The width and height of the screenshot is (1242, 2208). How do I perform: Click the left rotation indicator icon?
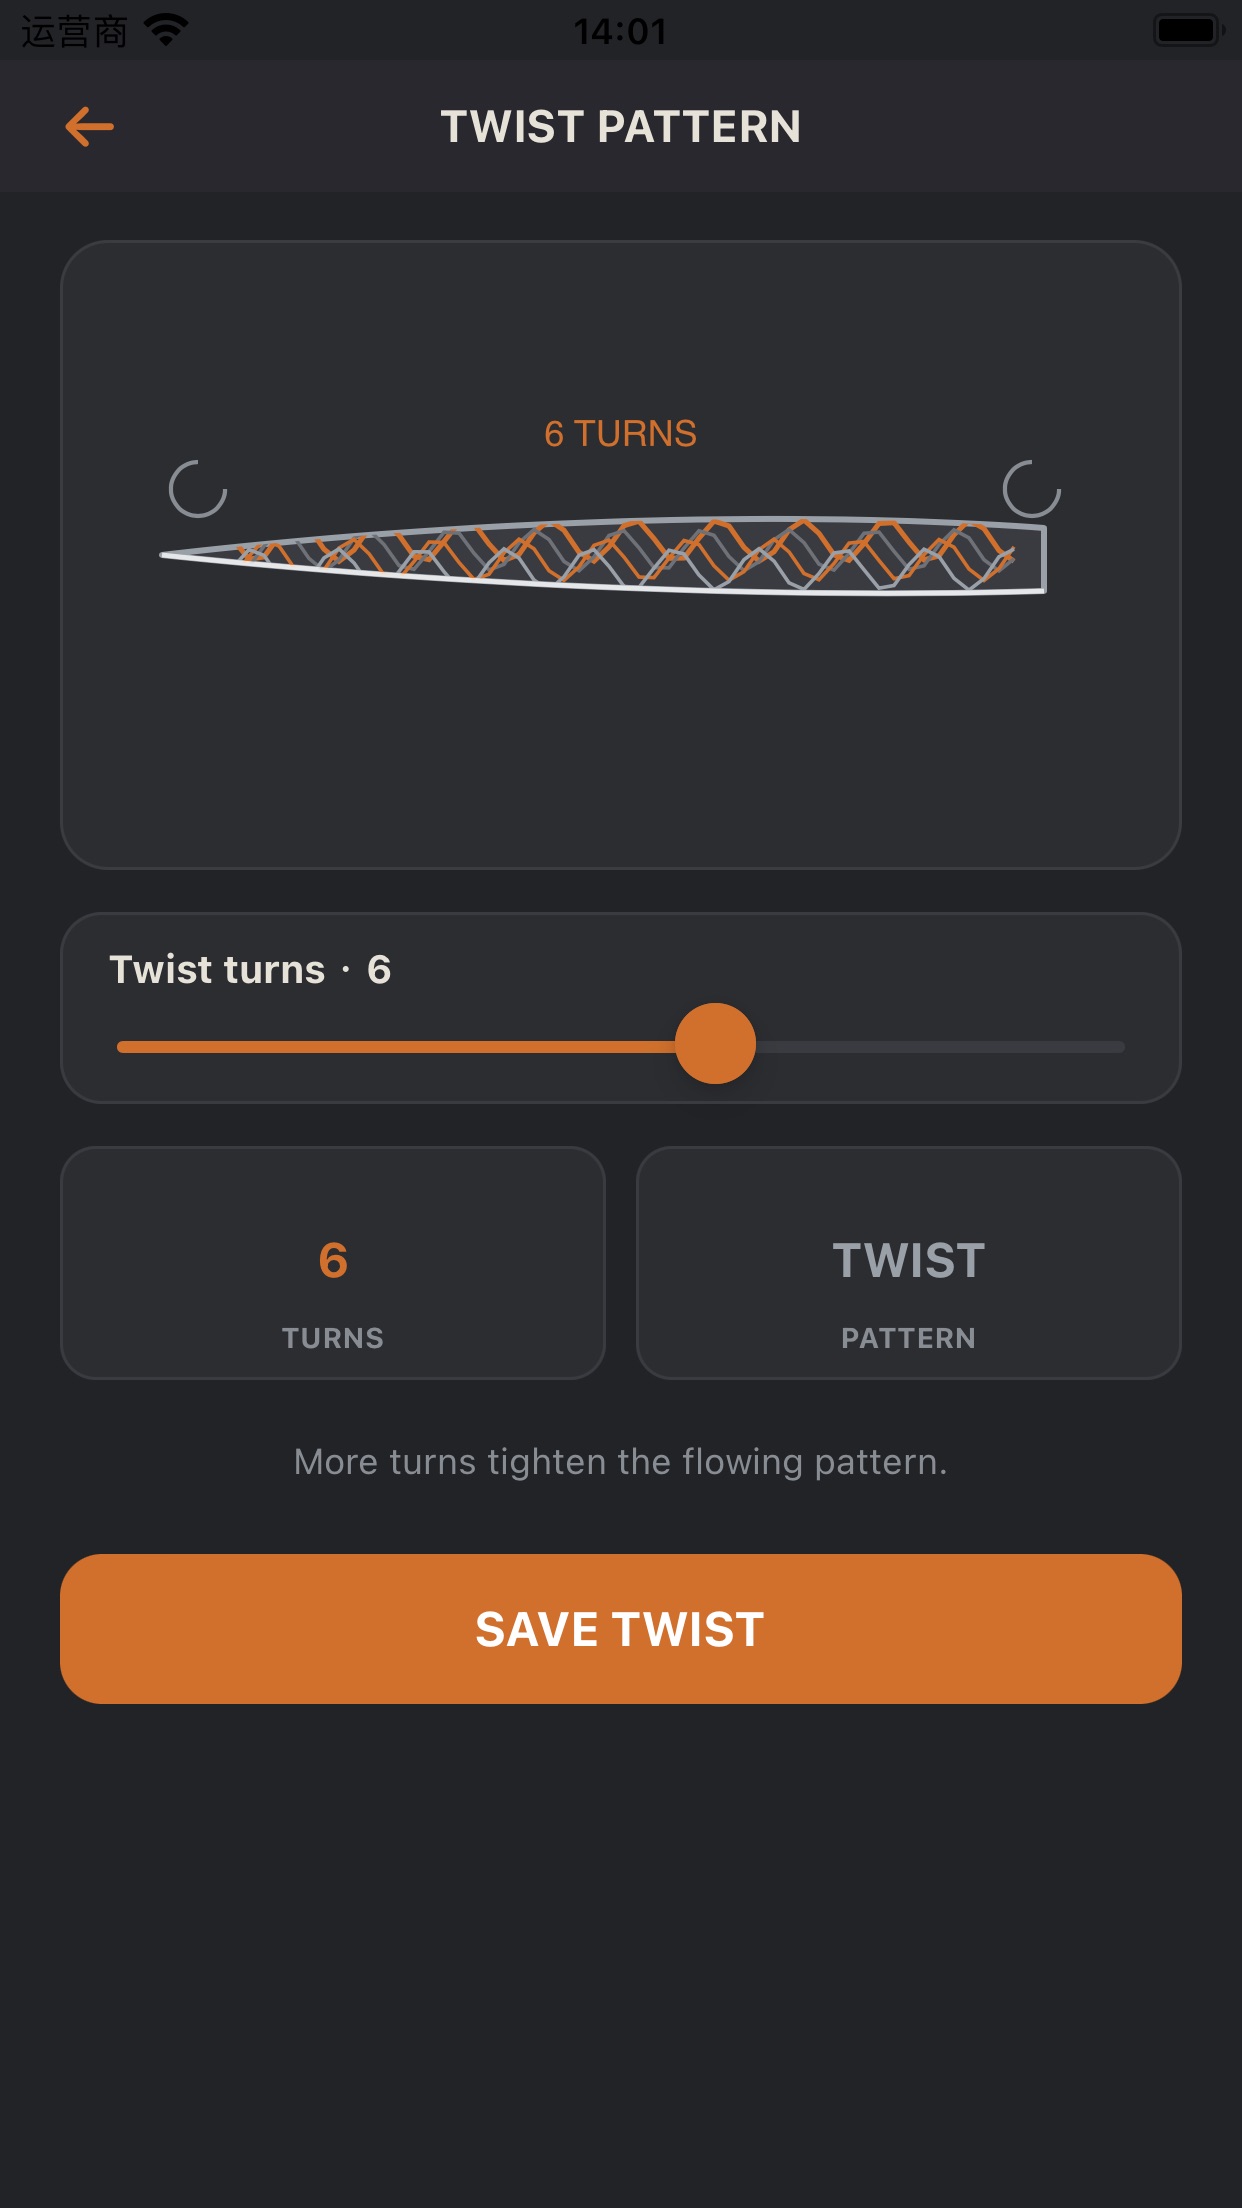pos(198,489)
